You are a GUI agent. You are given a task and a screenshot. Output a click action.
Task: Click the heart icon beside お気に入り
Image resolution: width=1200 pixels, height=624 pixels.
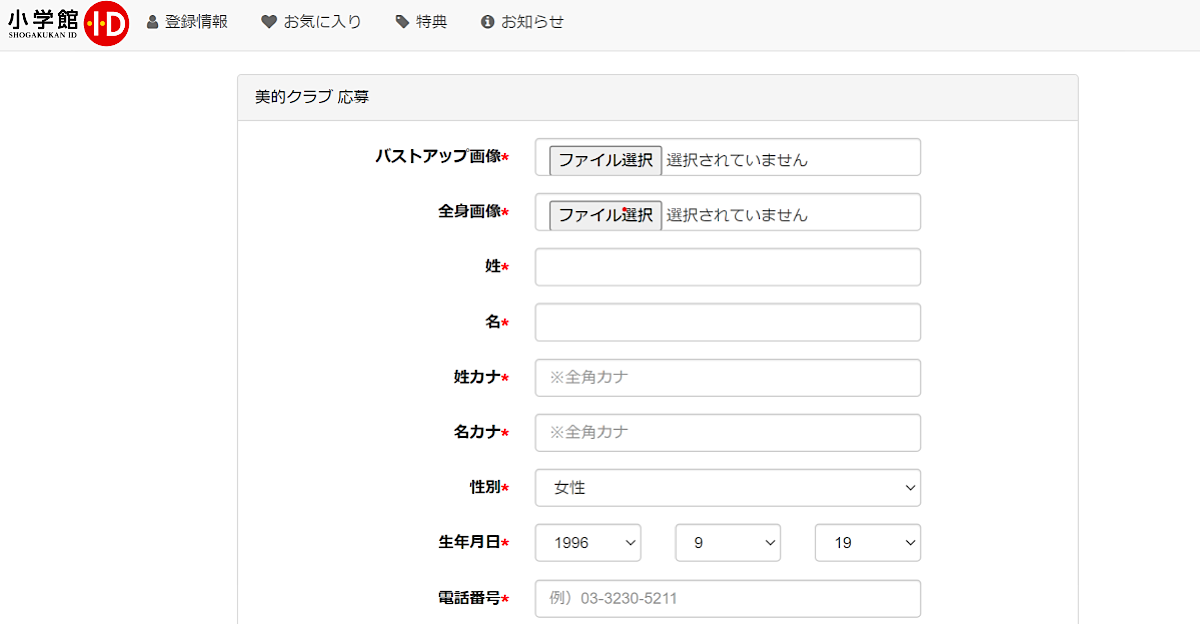(269, 22)
